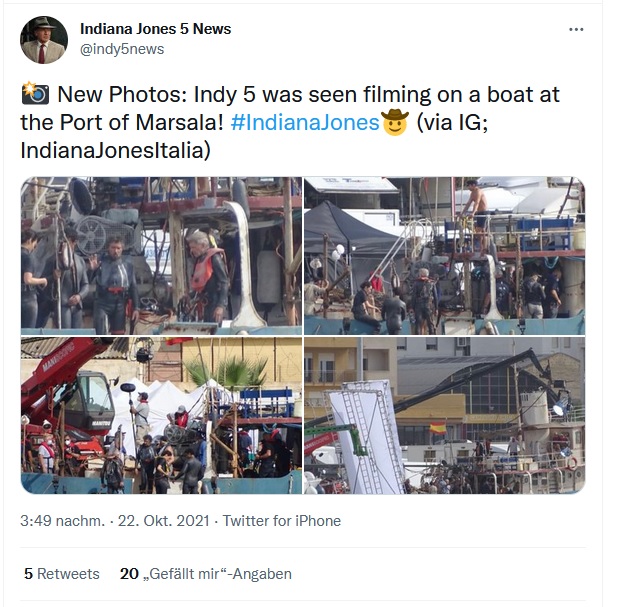This screenshot has width=630, height=607.
Task: Click the Indiana Jones 5 News profile avatar
Action: (44, 40)
